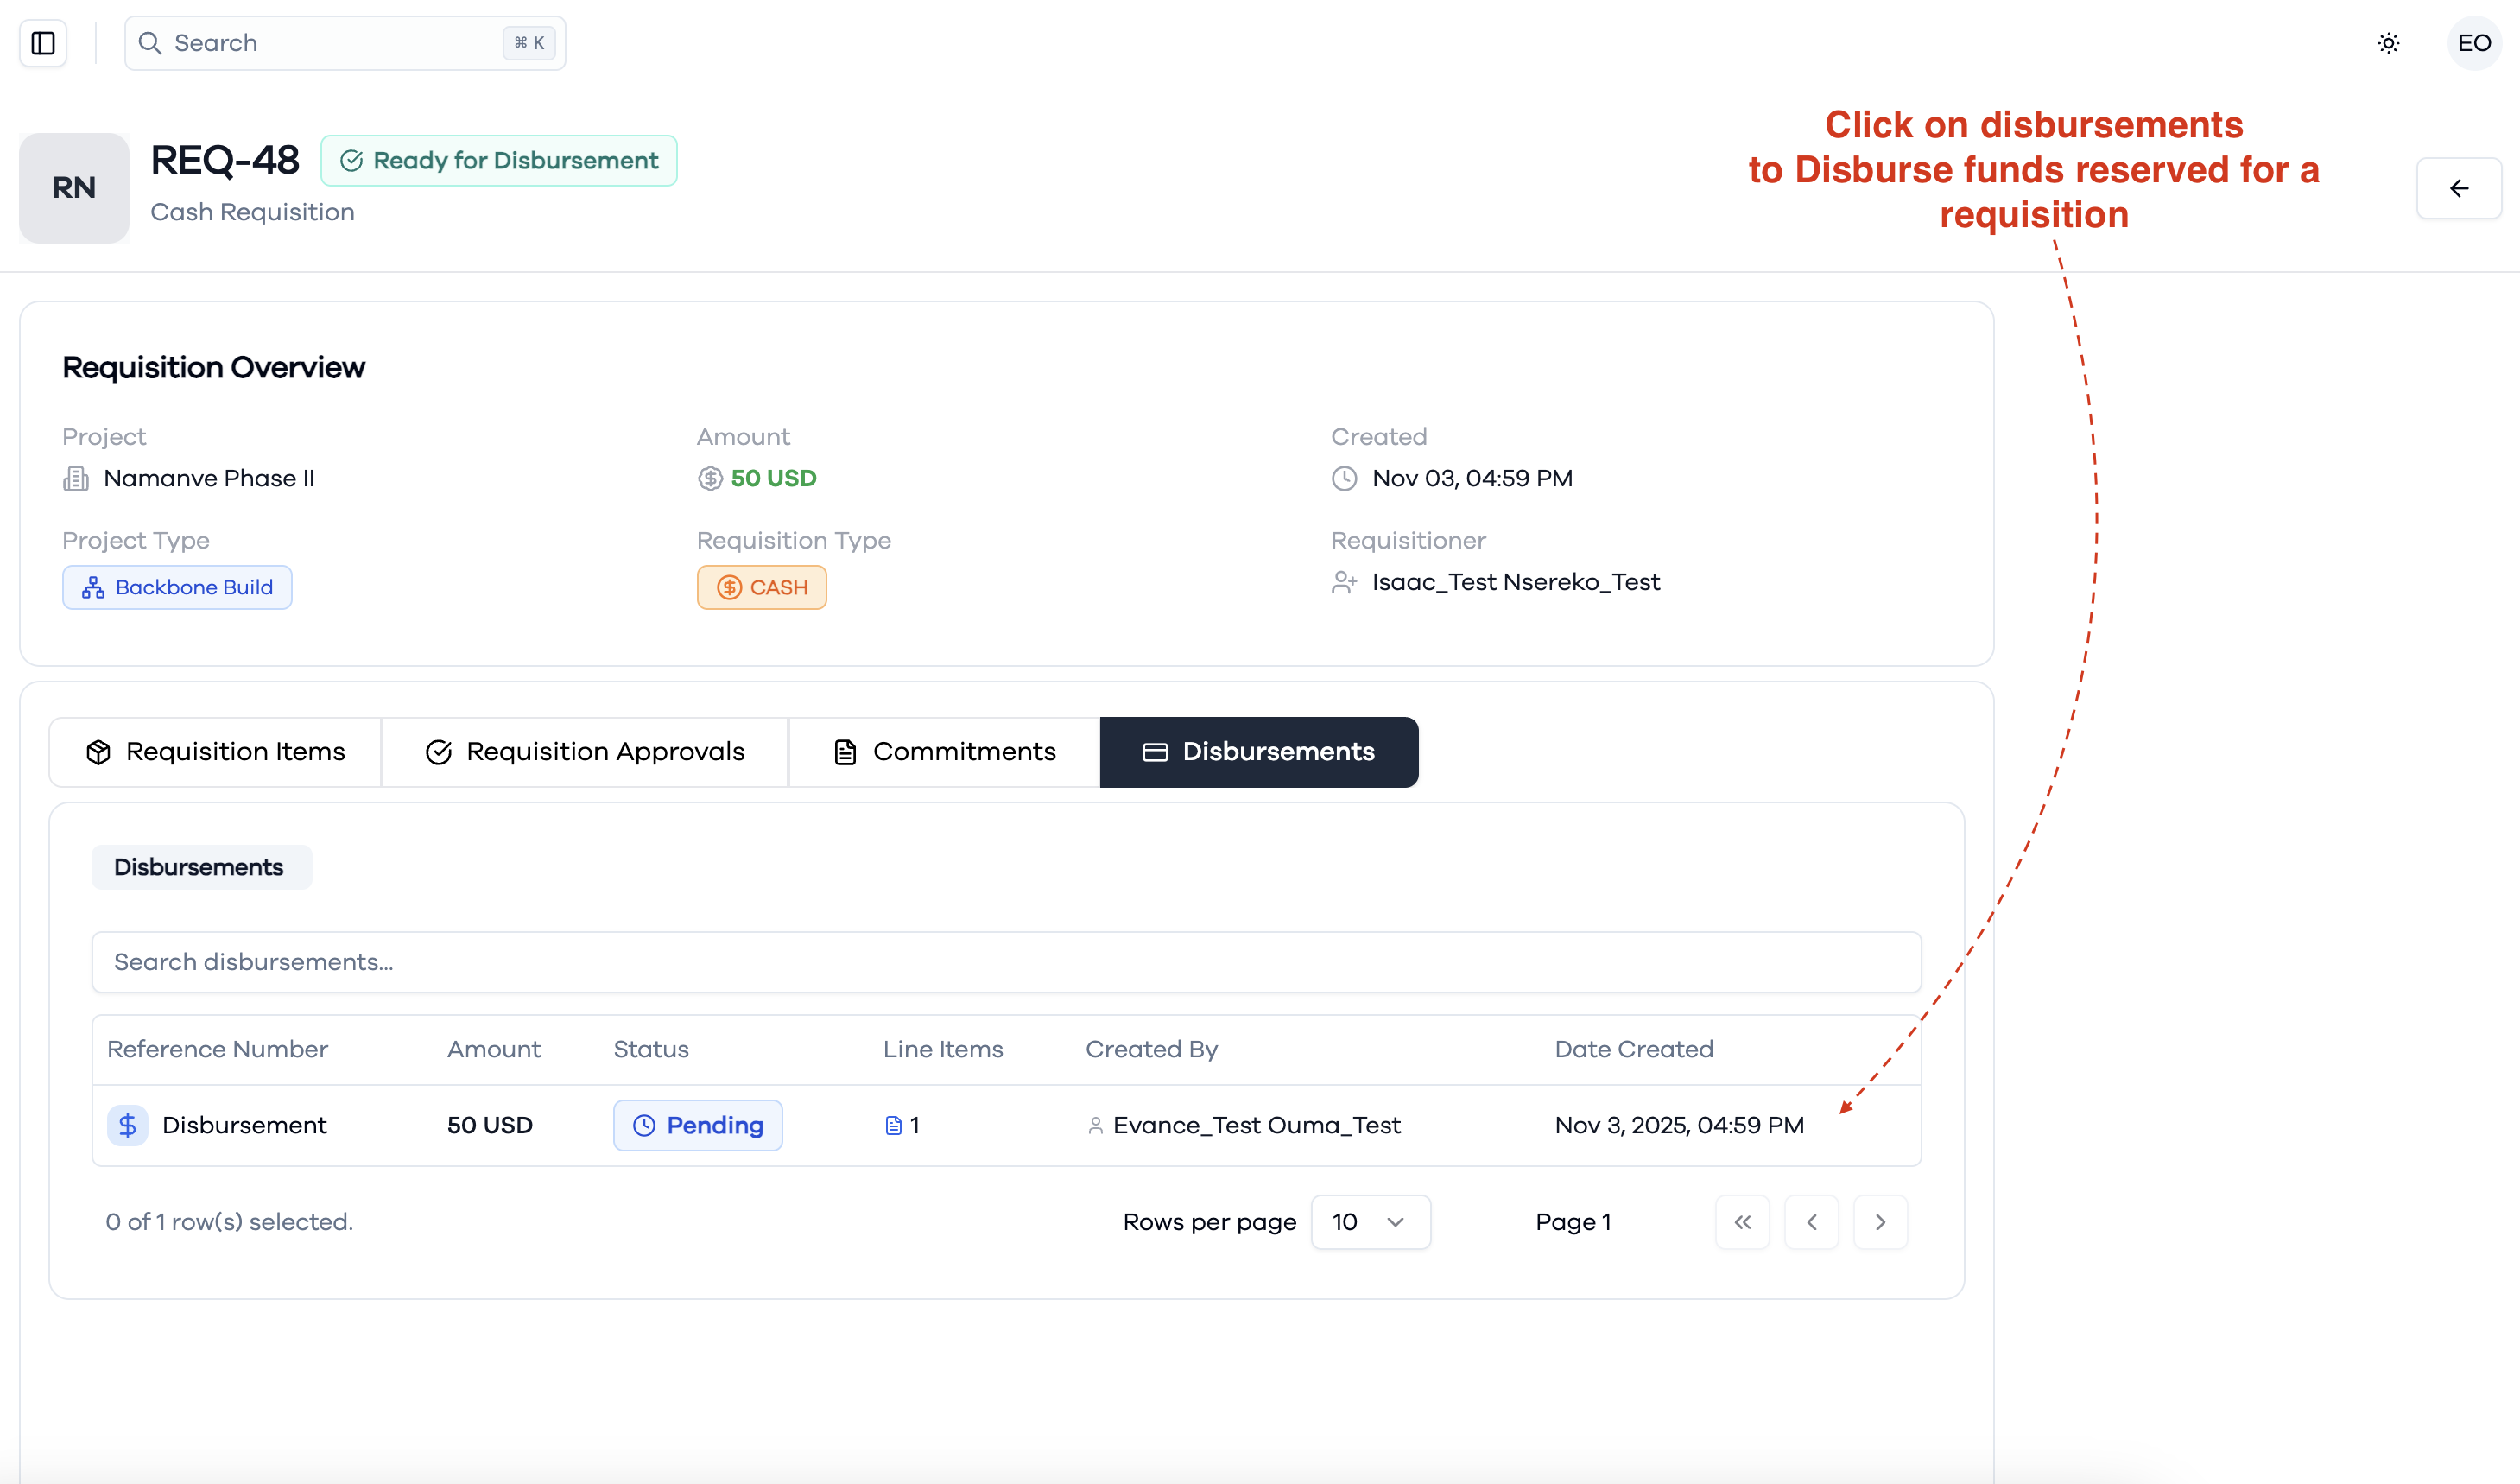The height and width of the screenshot is (1484, 2520).
Task: Expand the Rows per page dropdown
Action: tap(1370, 1222)
